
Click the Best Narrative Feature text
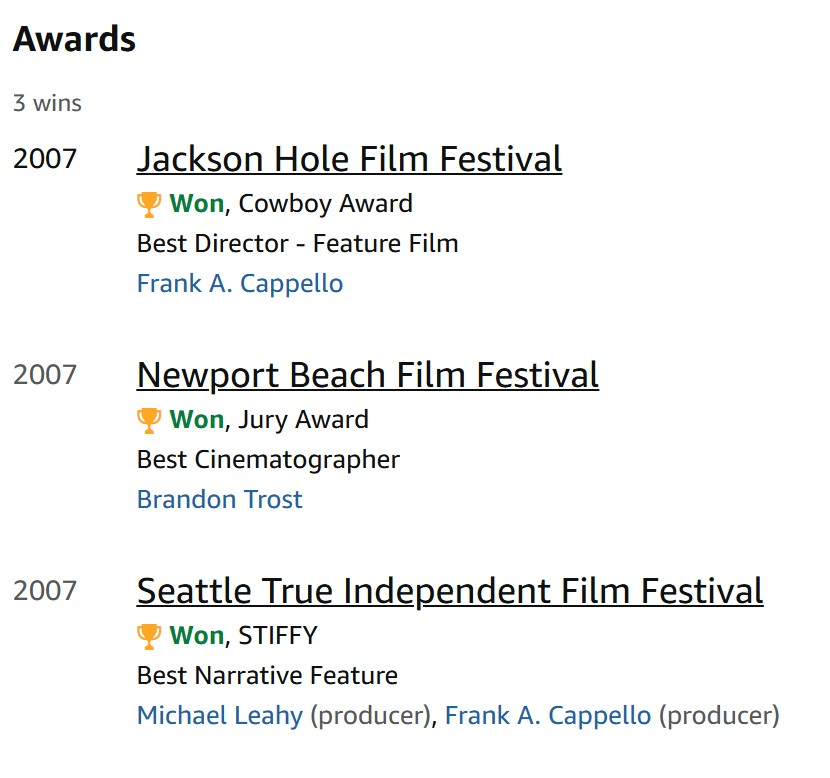pos(267,676)
